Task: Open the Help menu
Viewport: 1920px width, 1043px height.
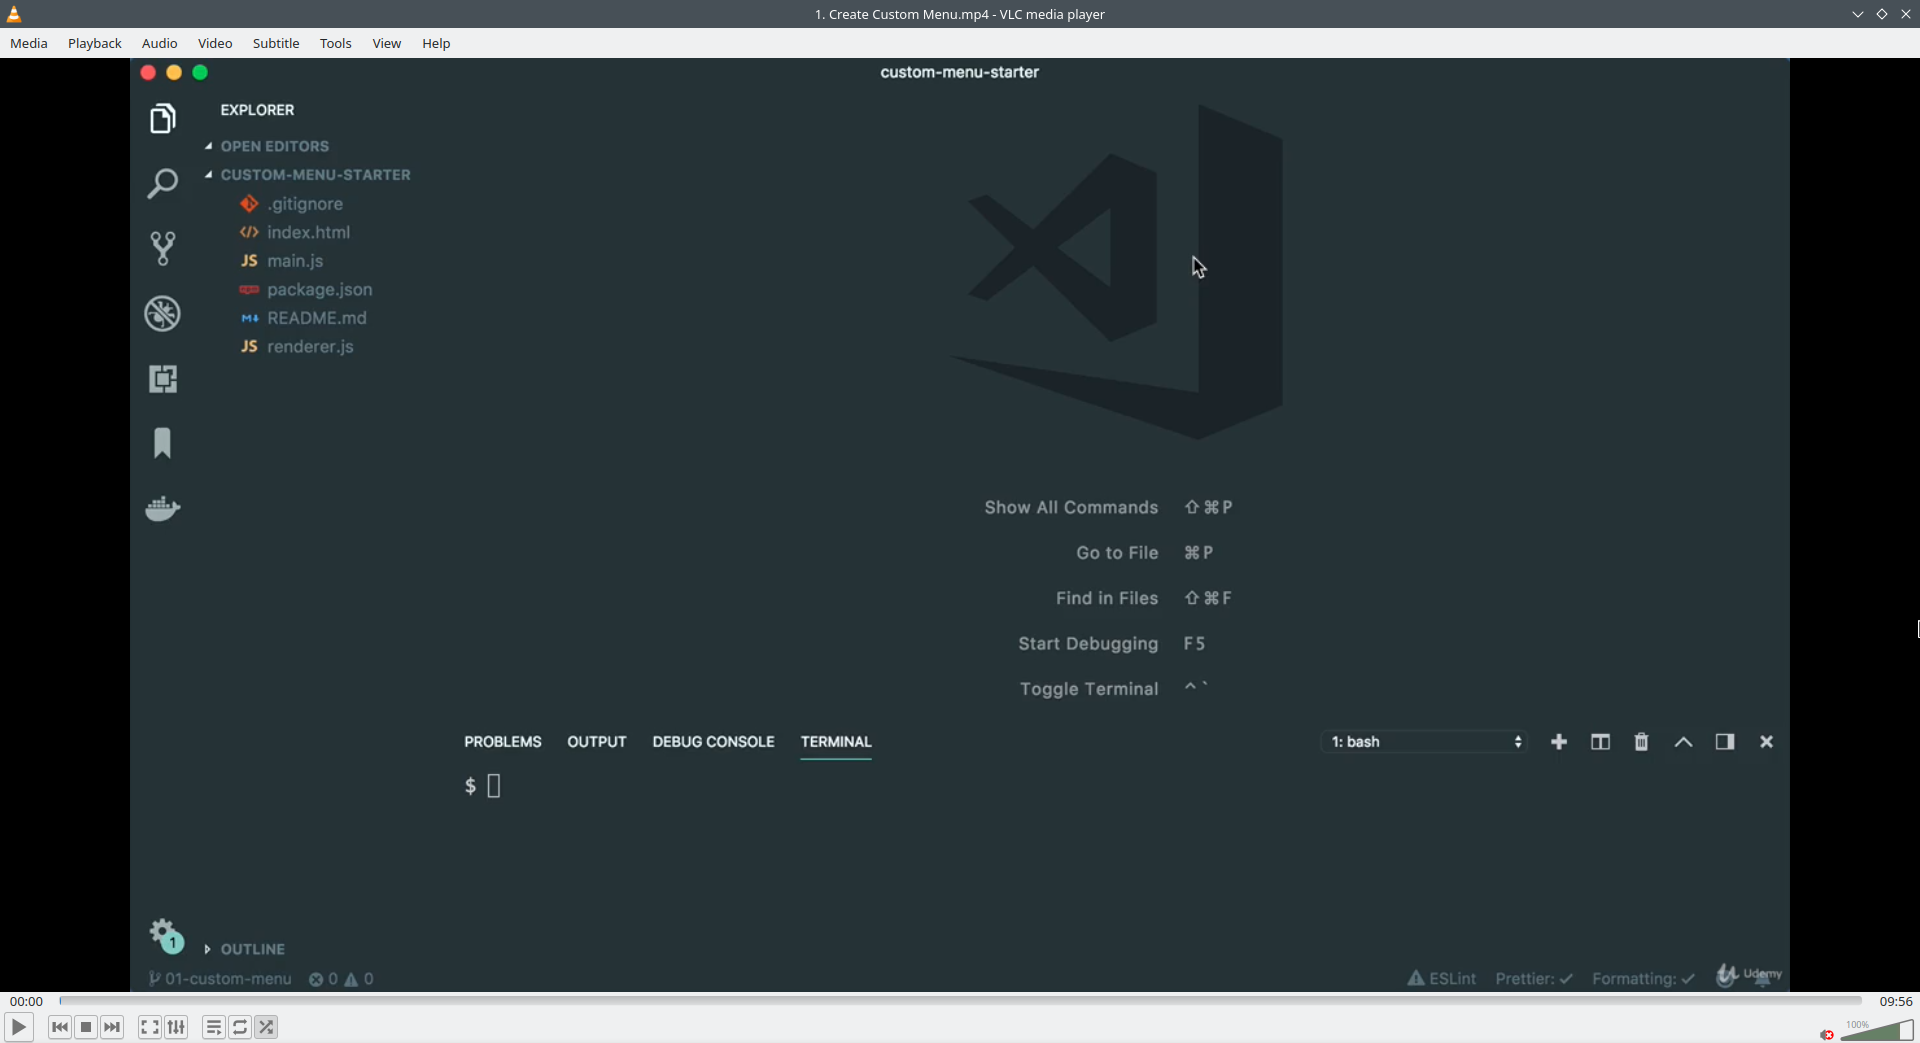Action: (436, 43)
